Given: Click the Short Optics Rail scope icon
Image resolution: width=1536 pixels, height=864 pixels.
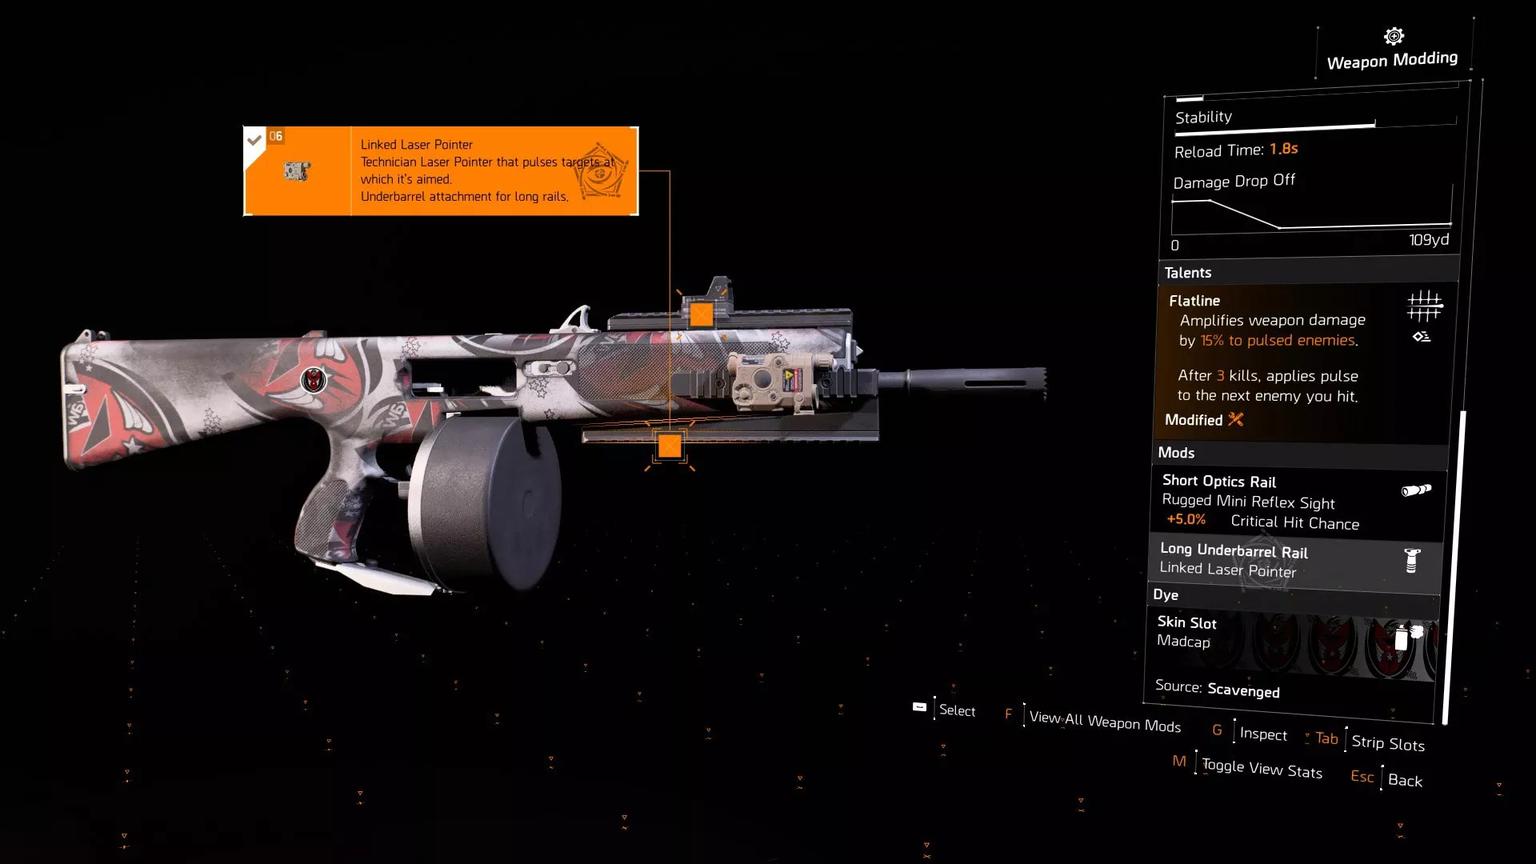Looking at the screenshot, I should (x=1416, y=490).
